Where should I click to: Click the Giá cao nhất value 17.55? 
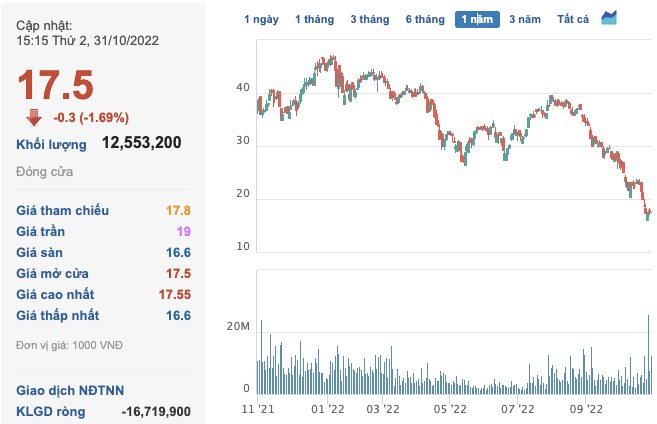point(173,294)
